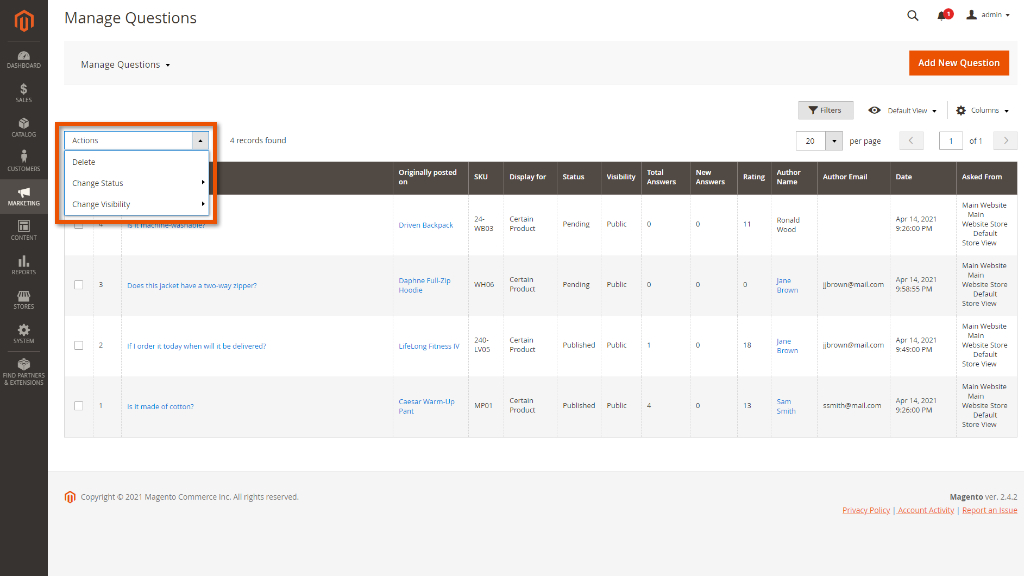Click the current page number field
Screen dimensions: 1024x576
click(x=951, y=140)
